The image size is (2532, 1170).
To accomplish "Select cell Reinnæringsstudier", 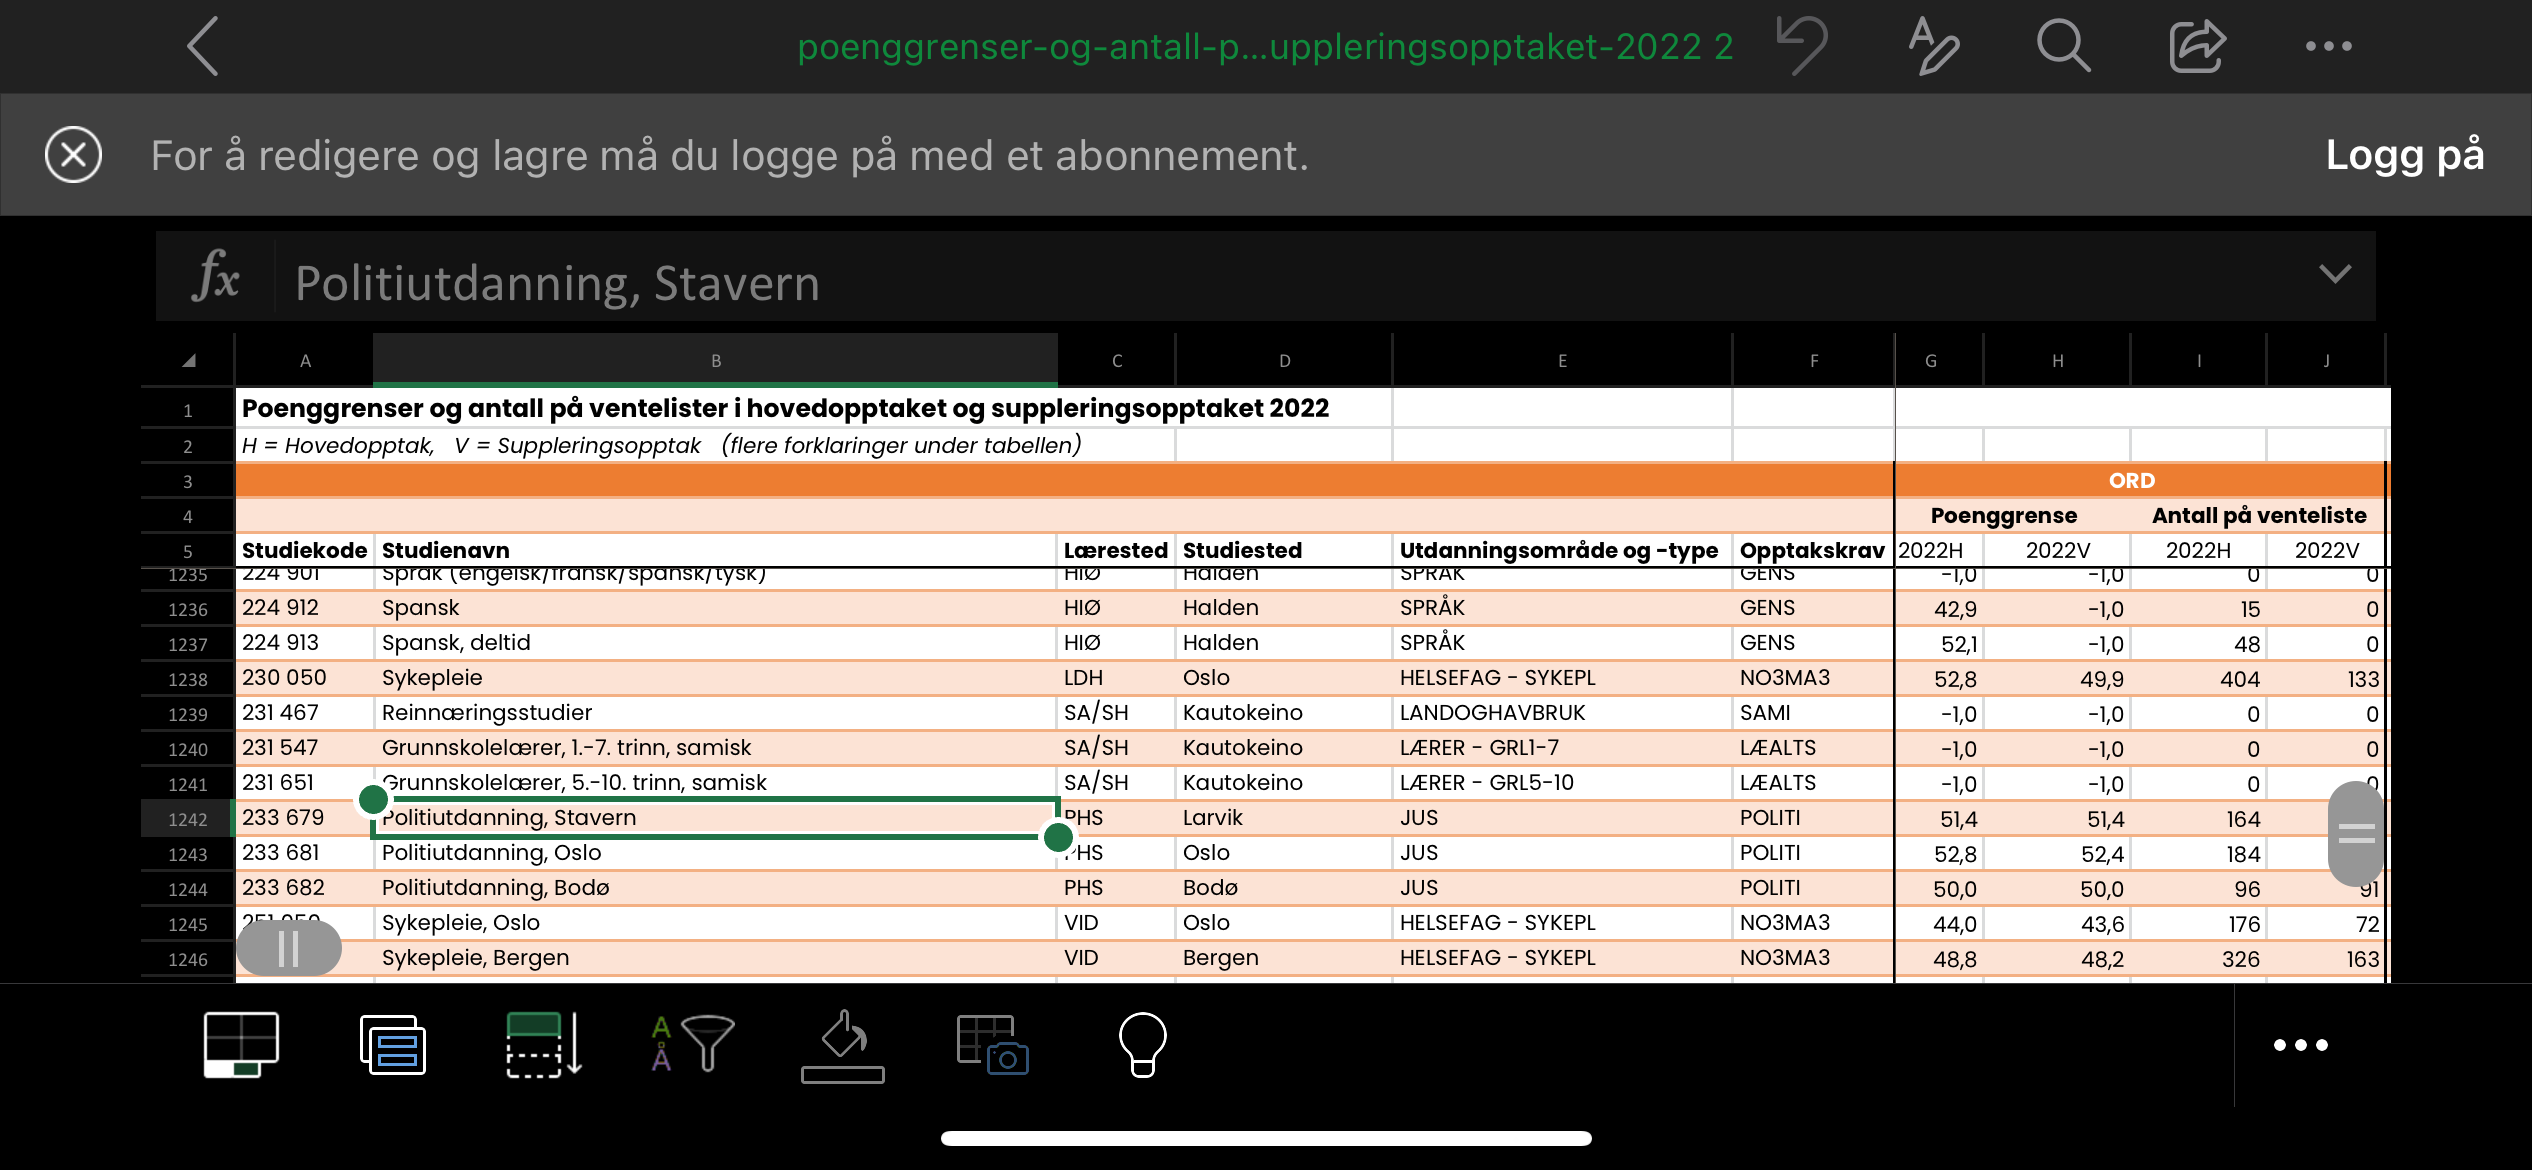I will (716, 713).
